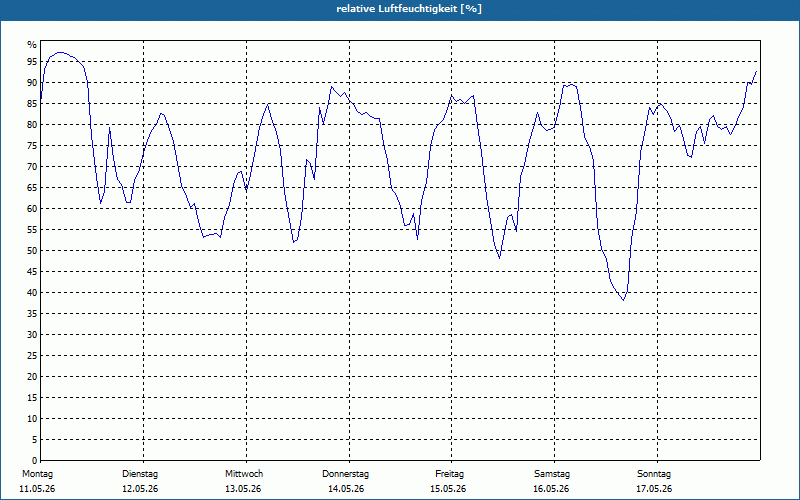Viewport: 800px width, 500px height.
Task: Click the y-axis value '75'
Action: tap(32, 145)
